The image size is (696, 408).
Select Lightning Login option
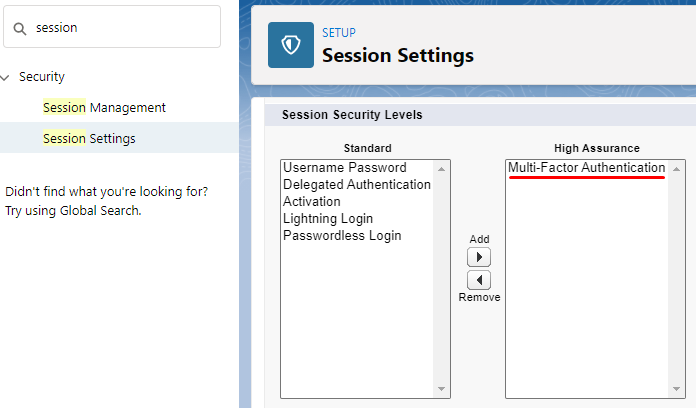[x=327, y=218]
